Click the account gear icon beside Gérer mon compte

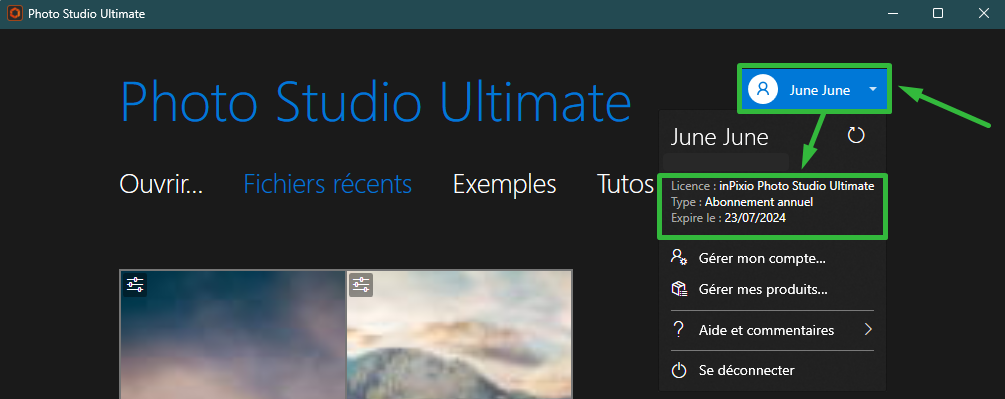[x=679, y=257]
